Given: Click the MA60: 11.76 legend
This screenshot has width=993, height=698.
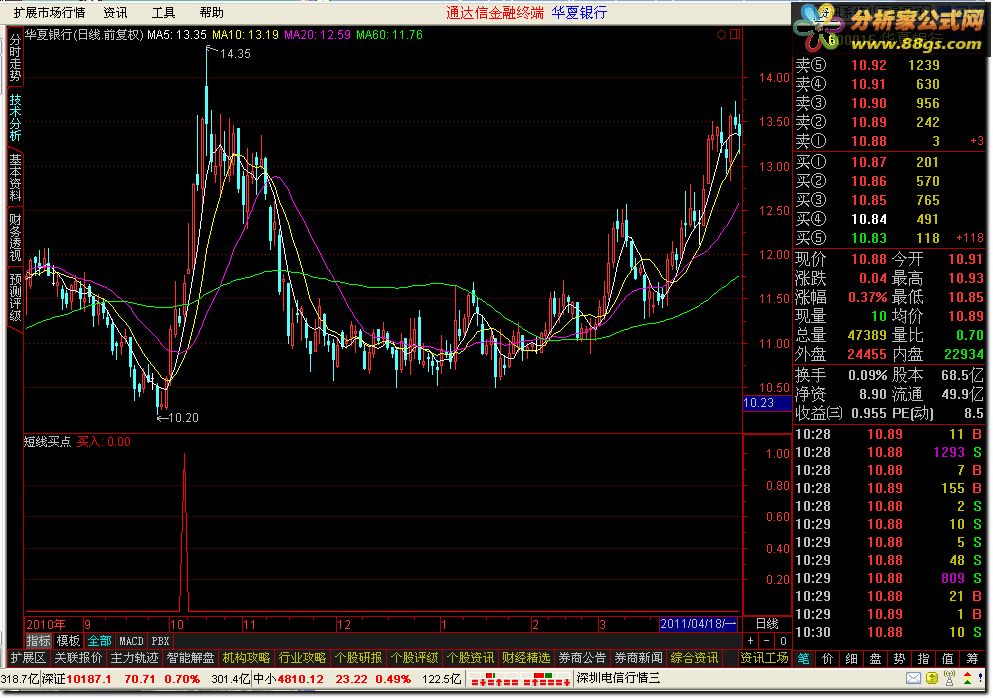Looking at the screenshot, I should pos(389,35).
